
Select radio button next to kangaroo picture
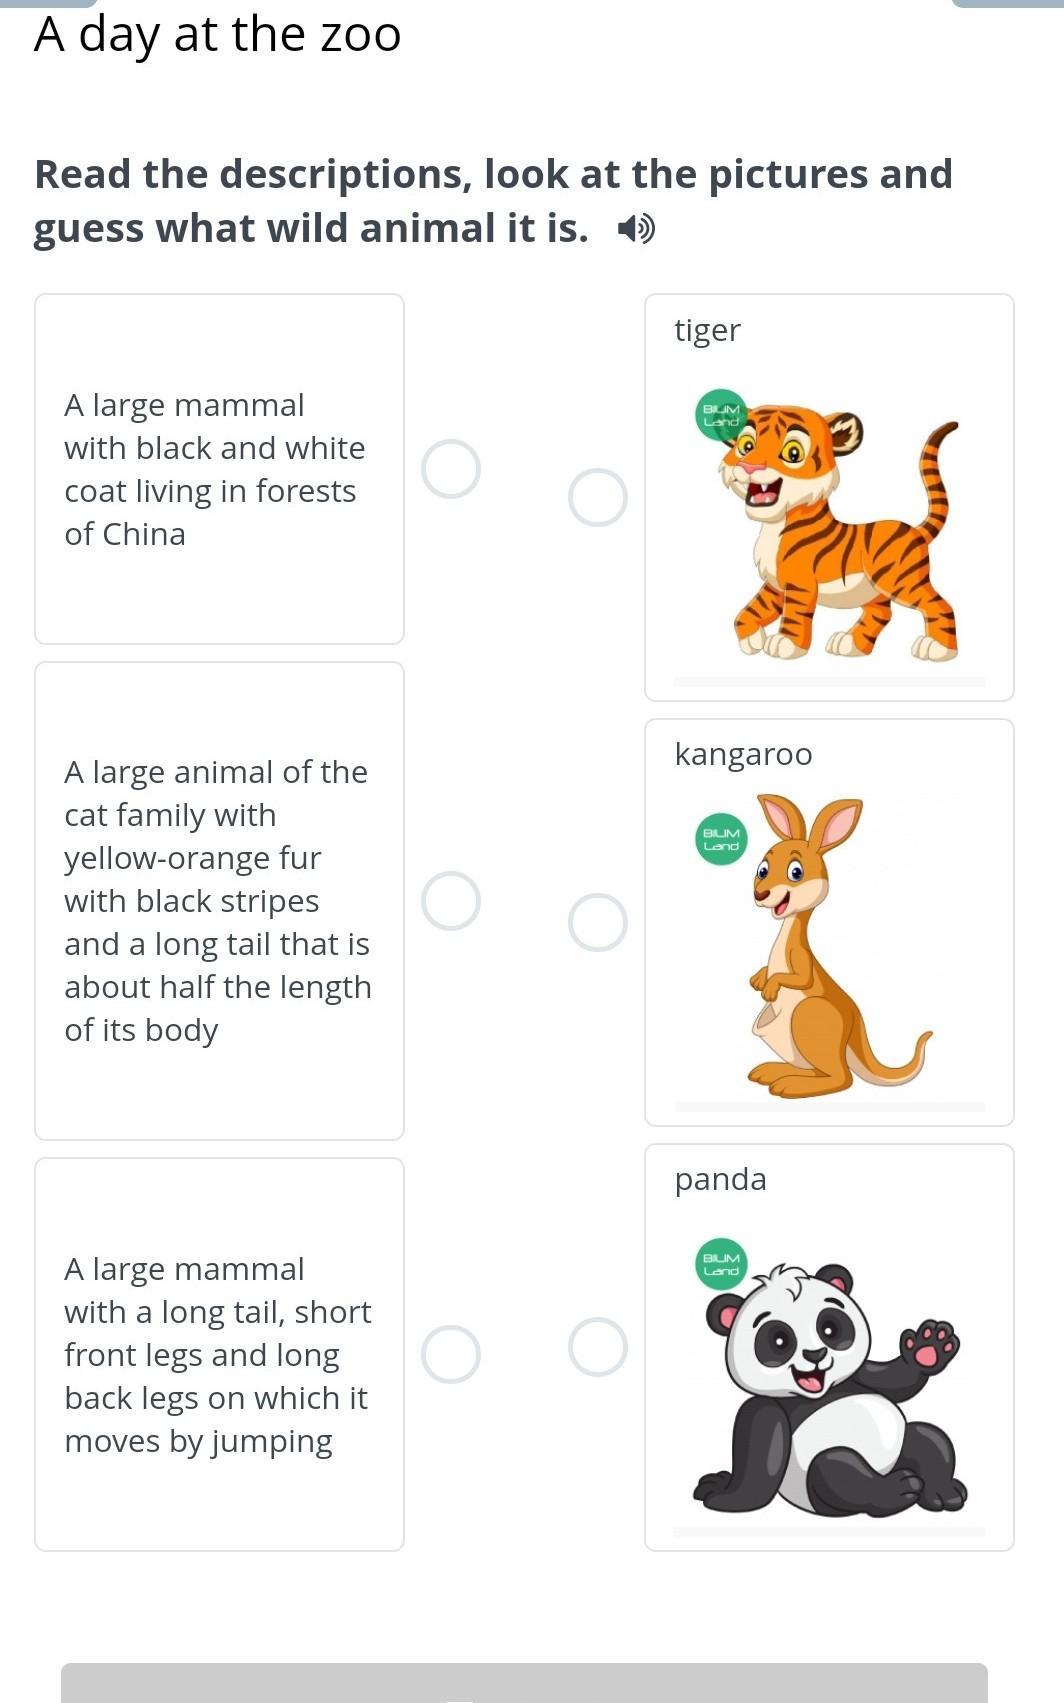(598, 922)
